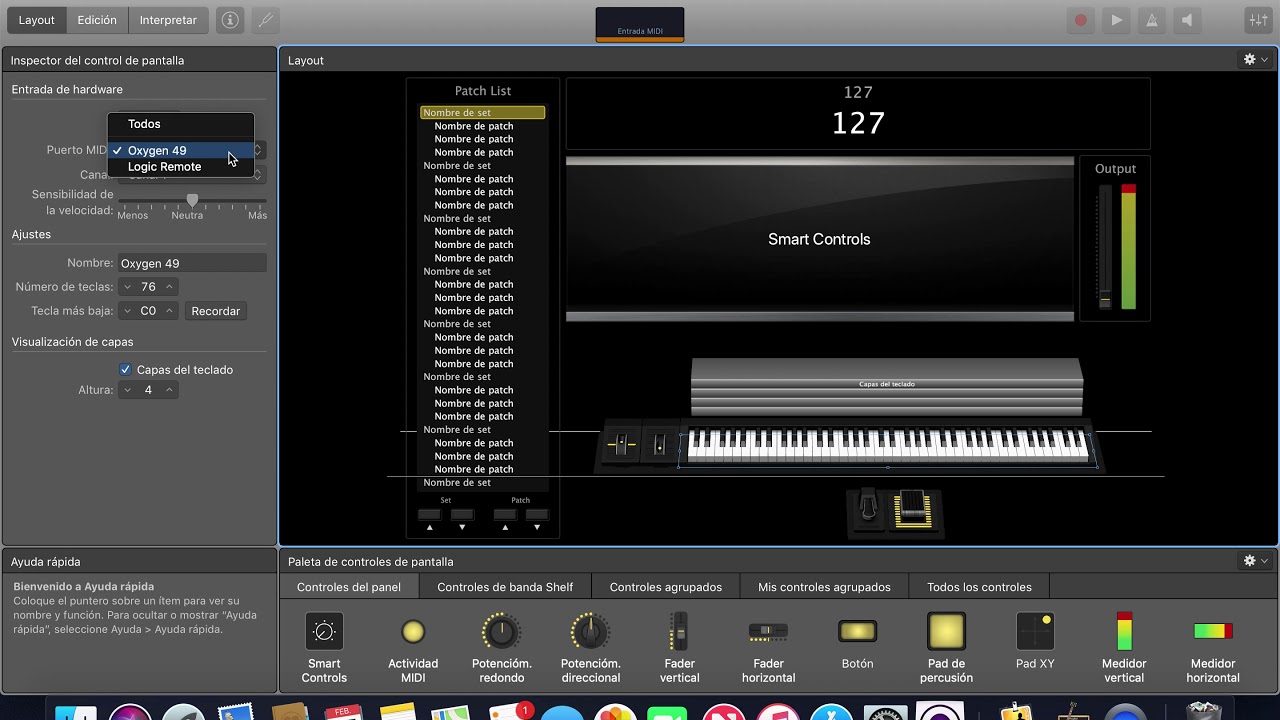Open Trash in the Dock
Viewport: 1280px width, 720px height.
pyautogui.click(x=1205, y=712)
